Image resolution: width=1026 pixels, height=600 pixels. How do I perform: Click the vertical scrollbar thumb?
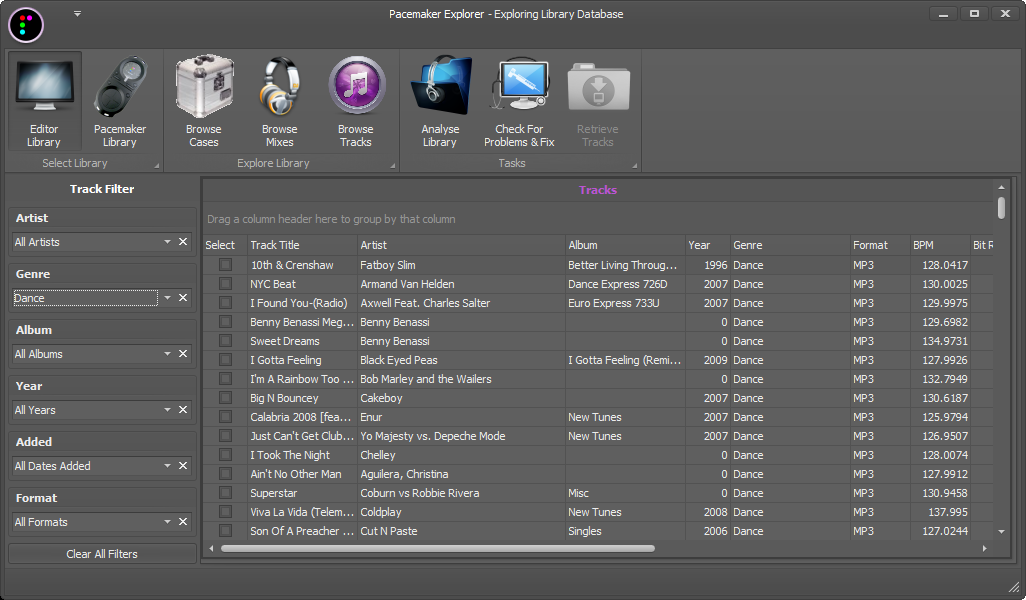(1001, 208)
